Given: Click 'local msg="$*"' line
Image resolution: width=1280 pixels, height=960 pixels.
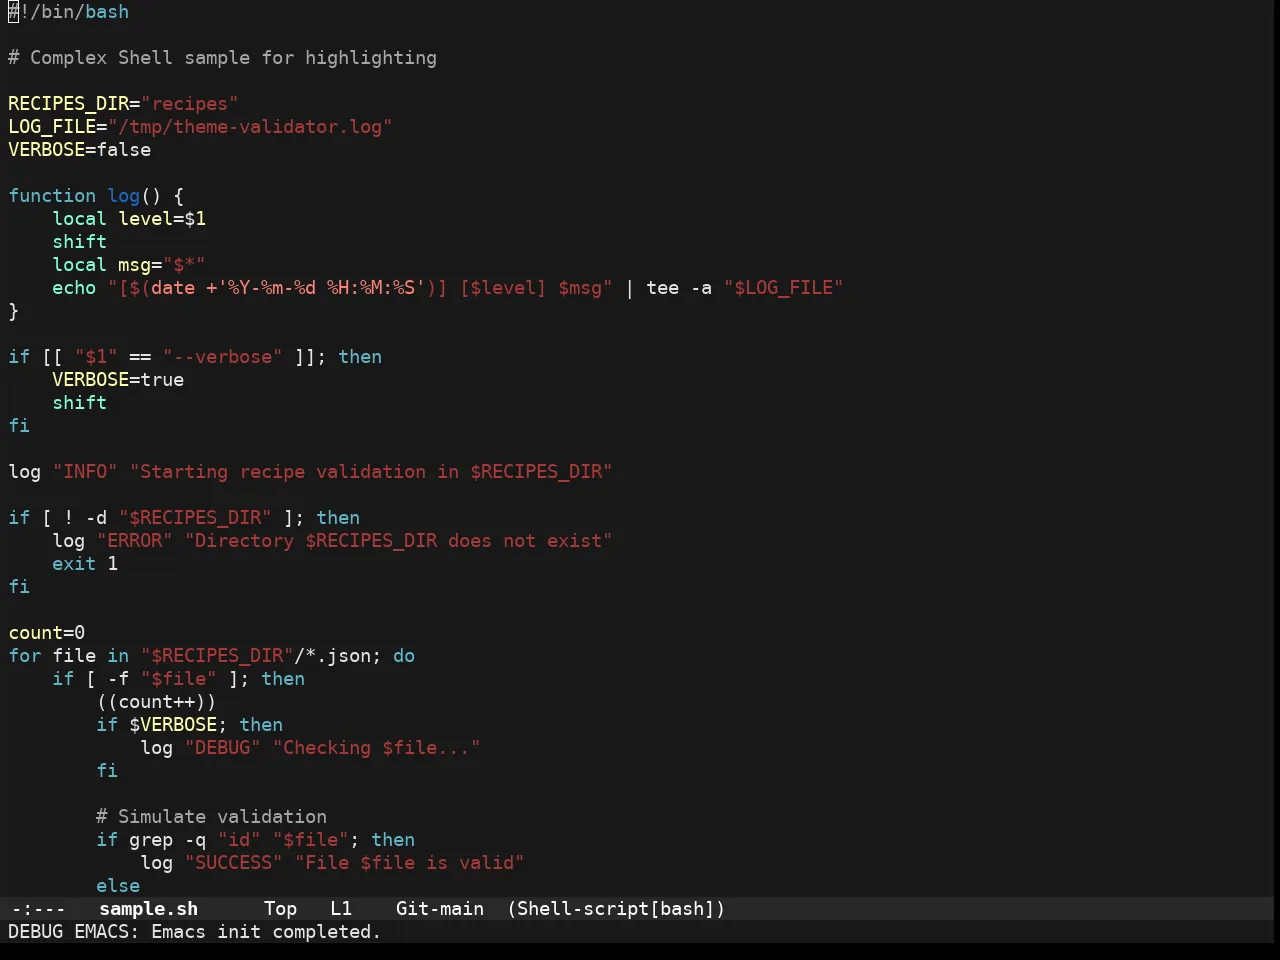Looking at the screenshot, I should (129, 265).
